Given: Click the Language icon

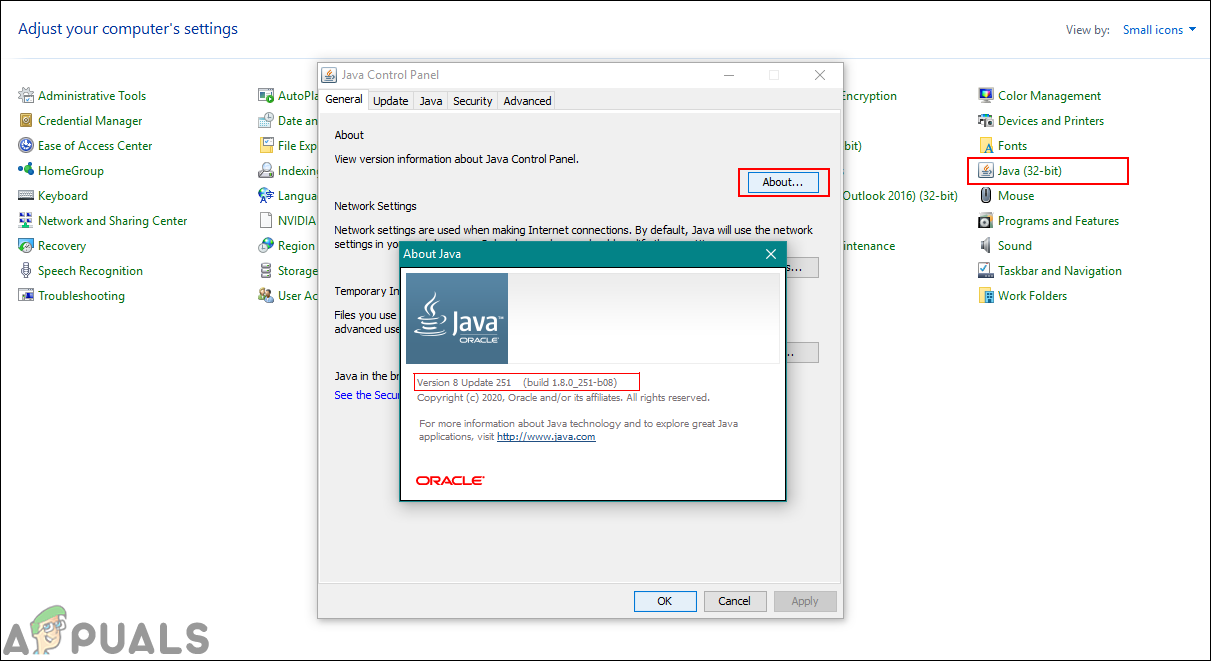Looking at the screenshot, I should 266,196.
